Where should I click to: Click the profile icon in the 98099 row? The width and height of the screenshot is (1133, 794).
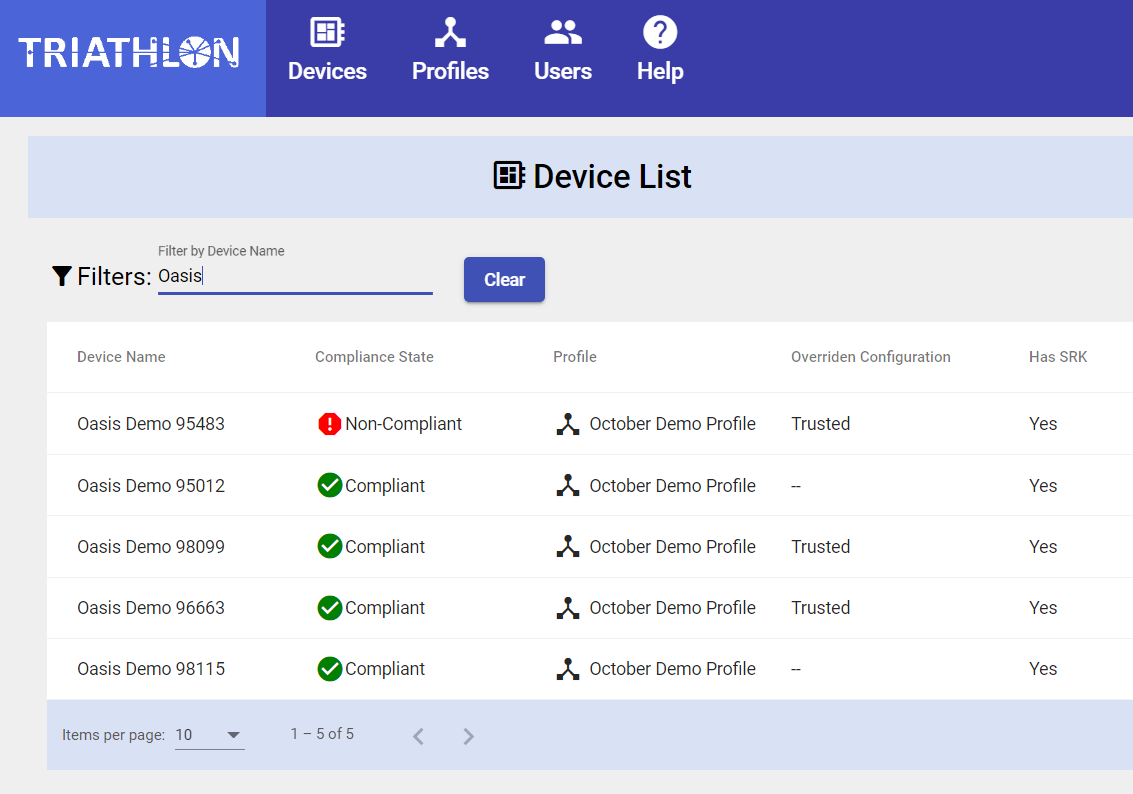(x=568, y=547)
